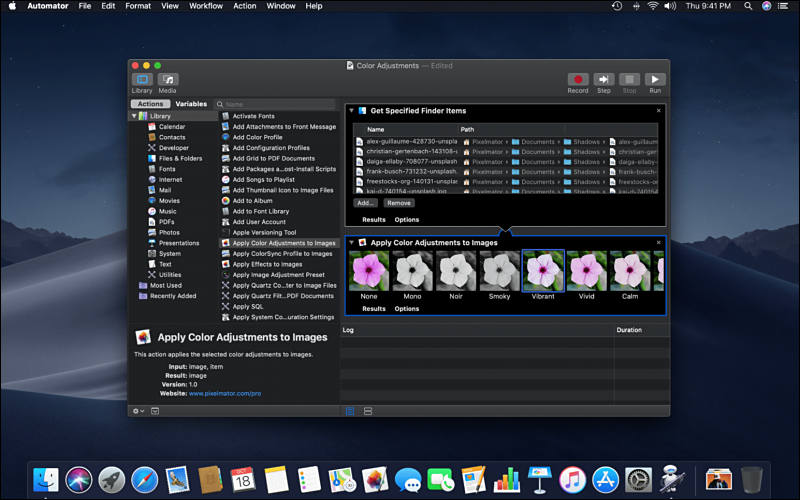
Task: Click the Record button in the toolbar
Action: [578, 80]
